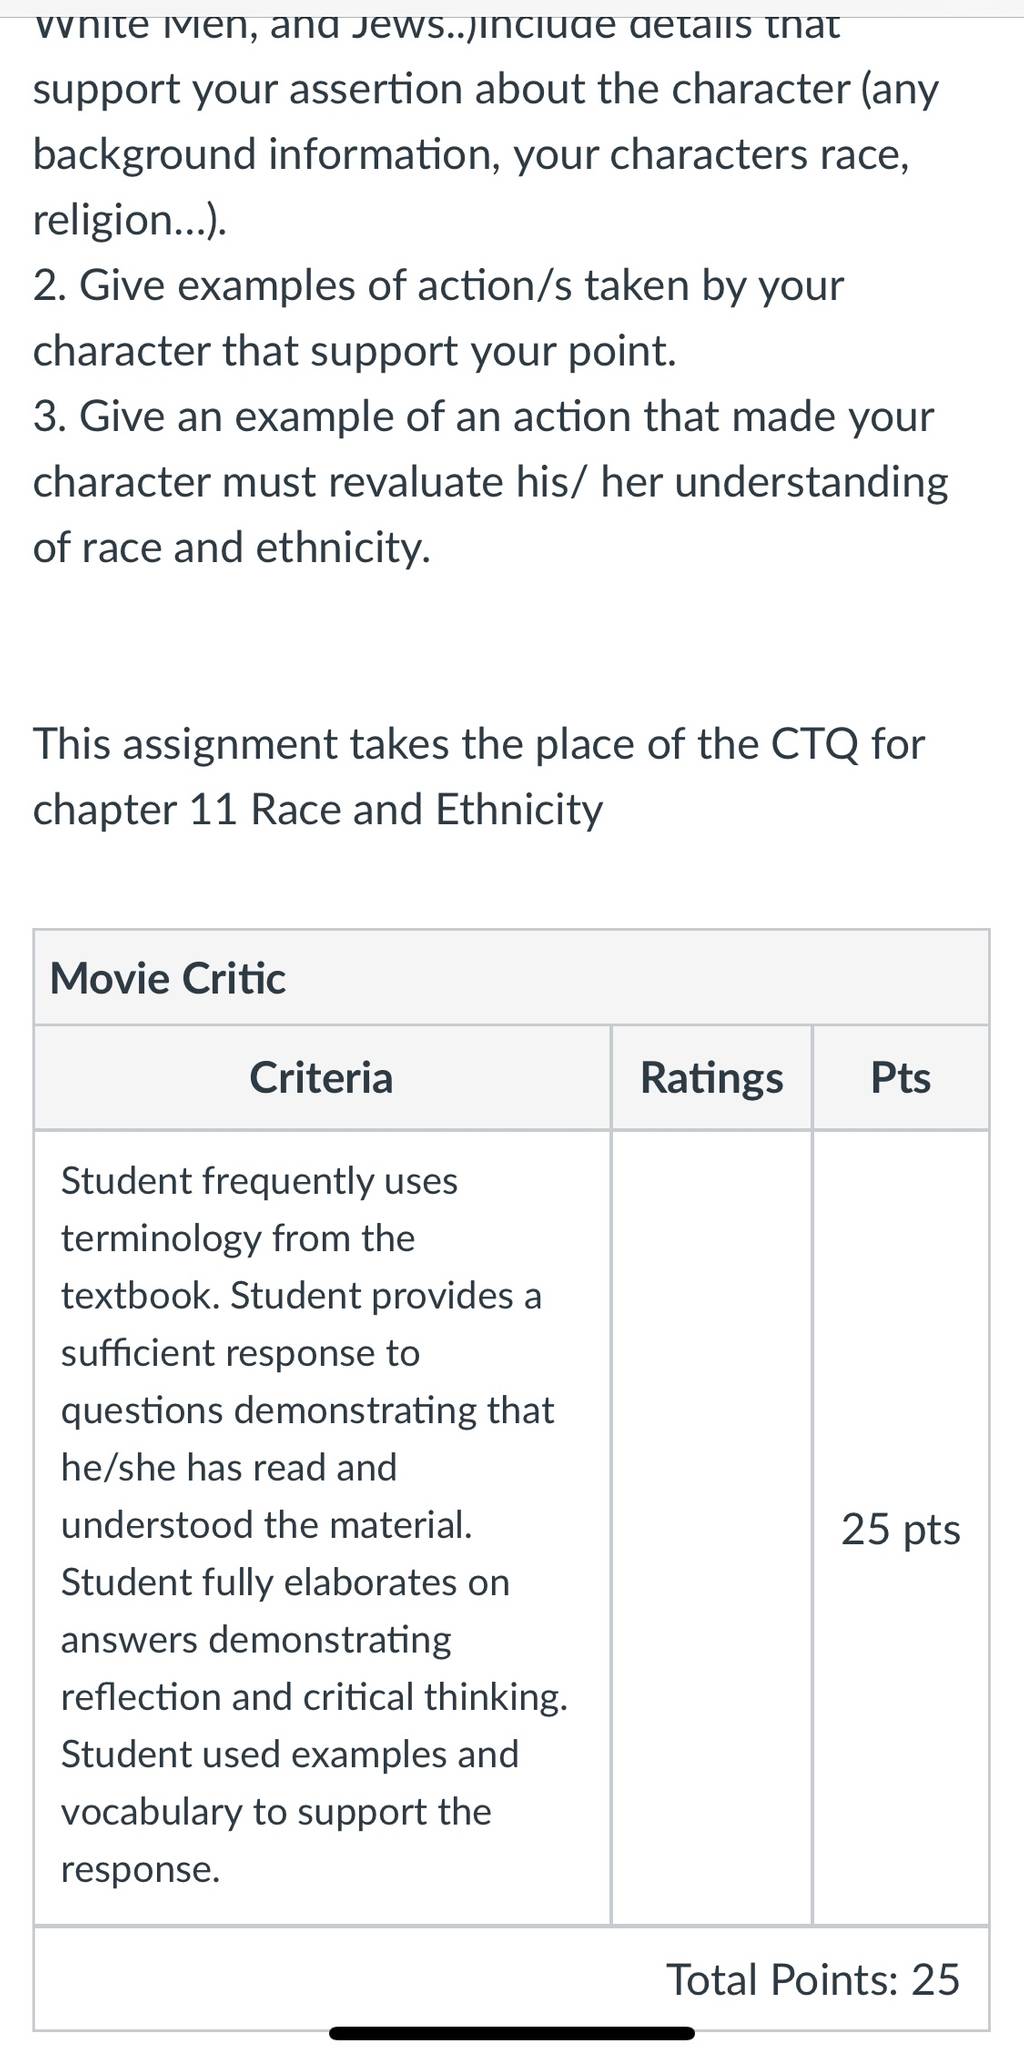The height and width of the screenshot is (2062, 1024).
Task: Tap the 25 pts cell
Action: coord(900,1529)
